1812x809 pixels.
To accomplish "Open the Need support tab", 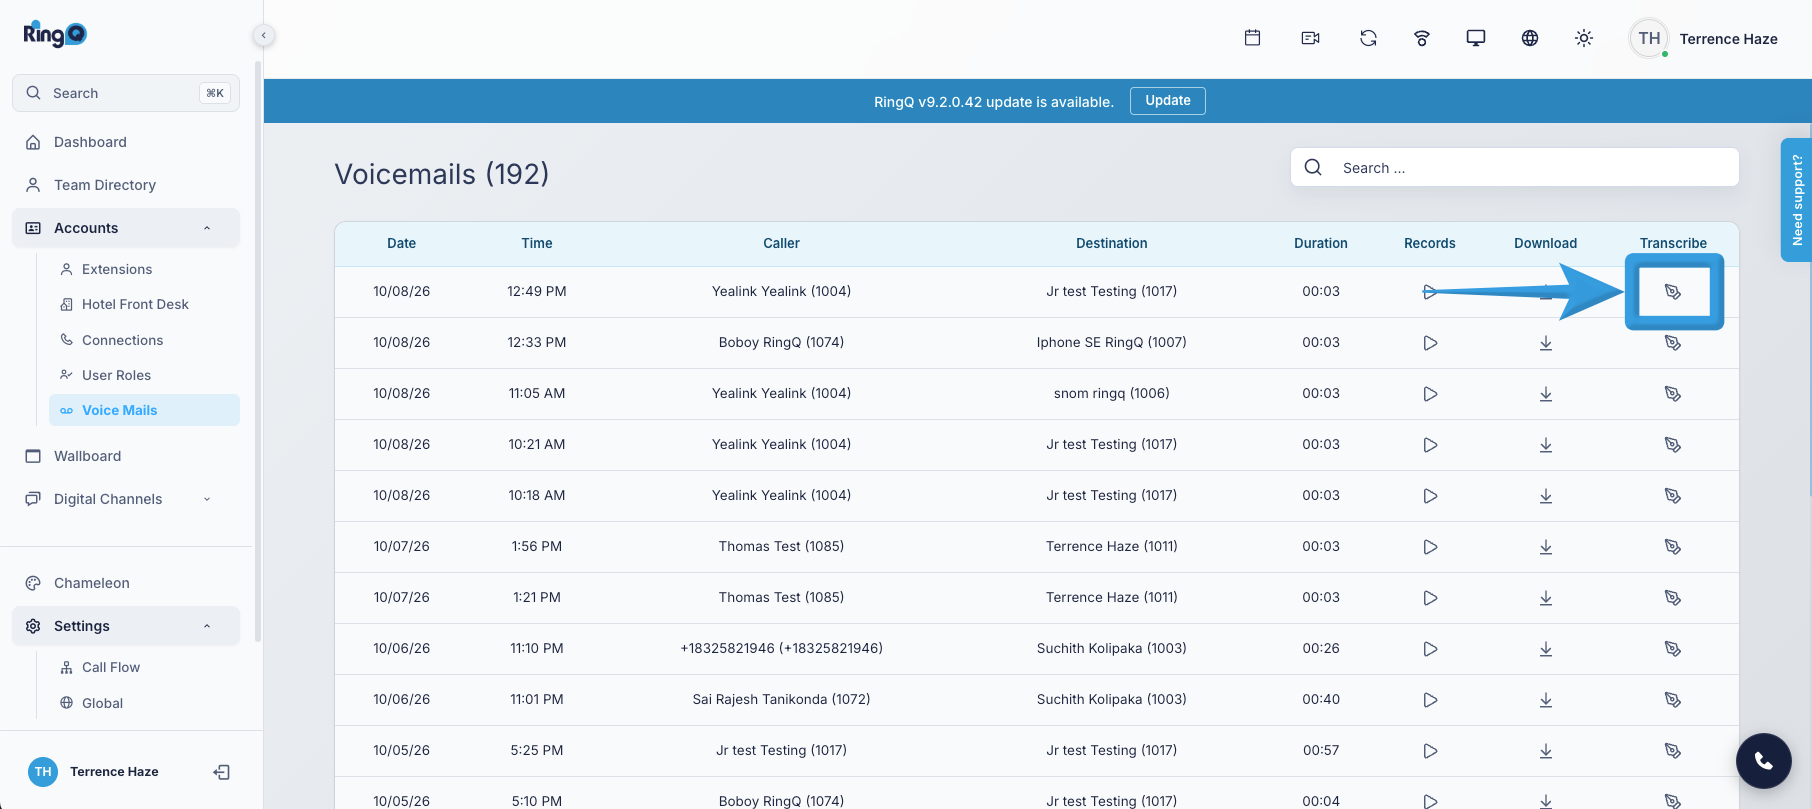I will [x=1796, y=200].
